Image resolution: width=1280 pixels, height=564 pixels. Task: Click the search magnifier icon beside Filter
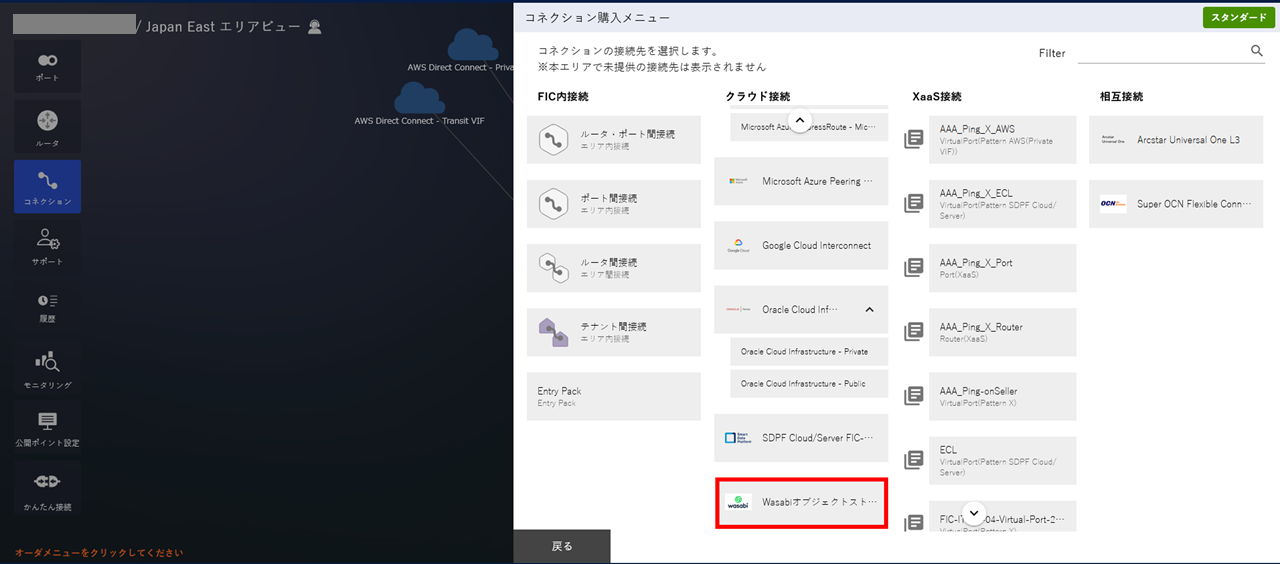coord(1257,51)
